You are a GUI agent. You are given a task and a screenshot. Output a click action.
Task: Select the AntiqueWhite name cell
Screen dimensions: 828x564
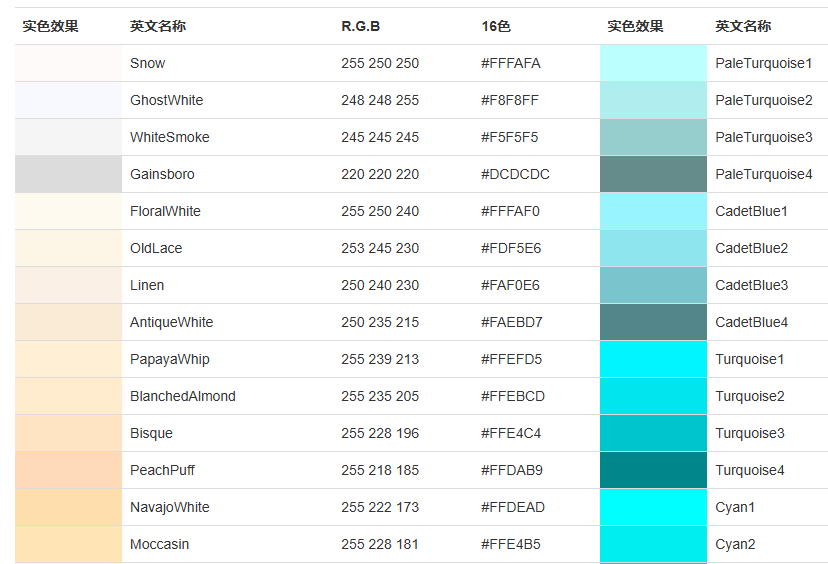pos(172,322)
